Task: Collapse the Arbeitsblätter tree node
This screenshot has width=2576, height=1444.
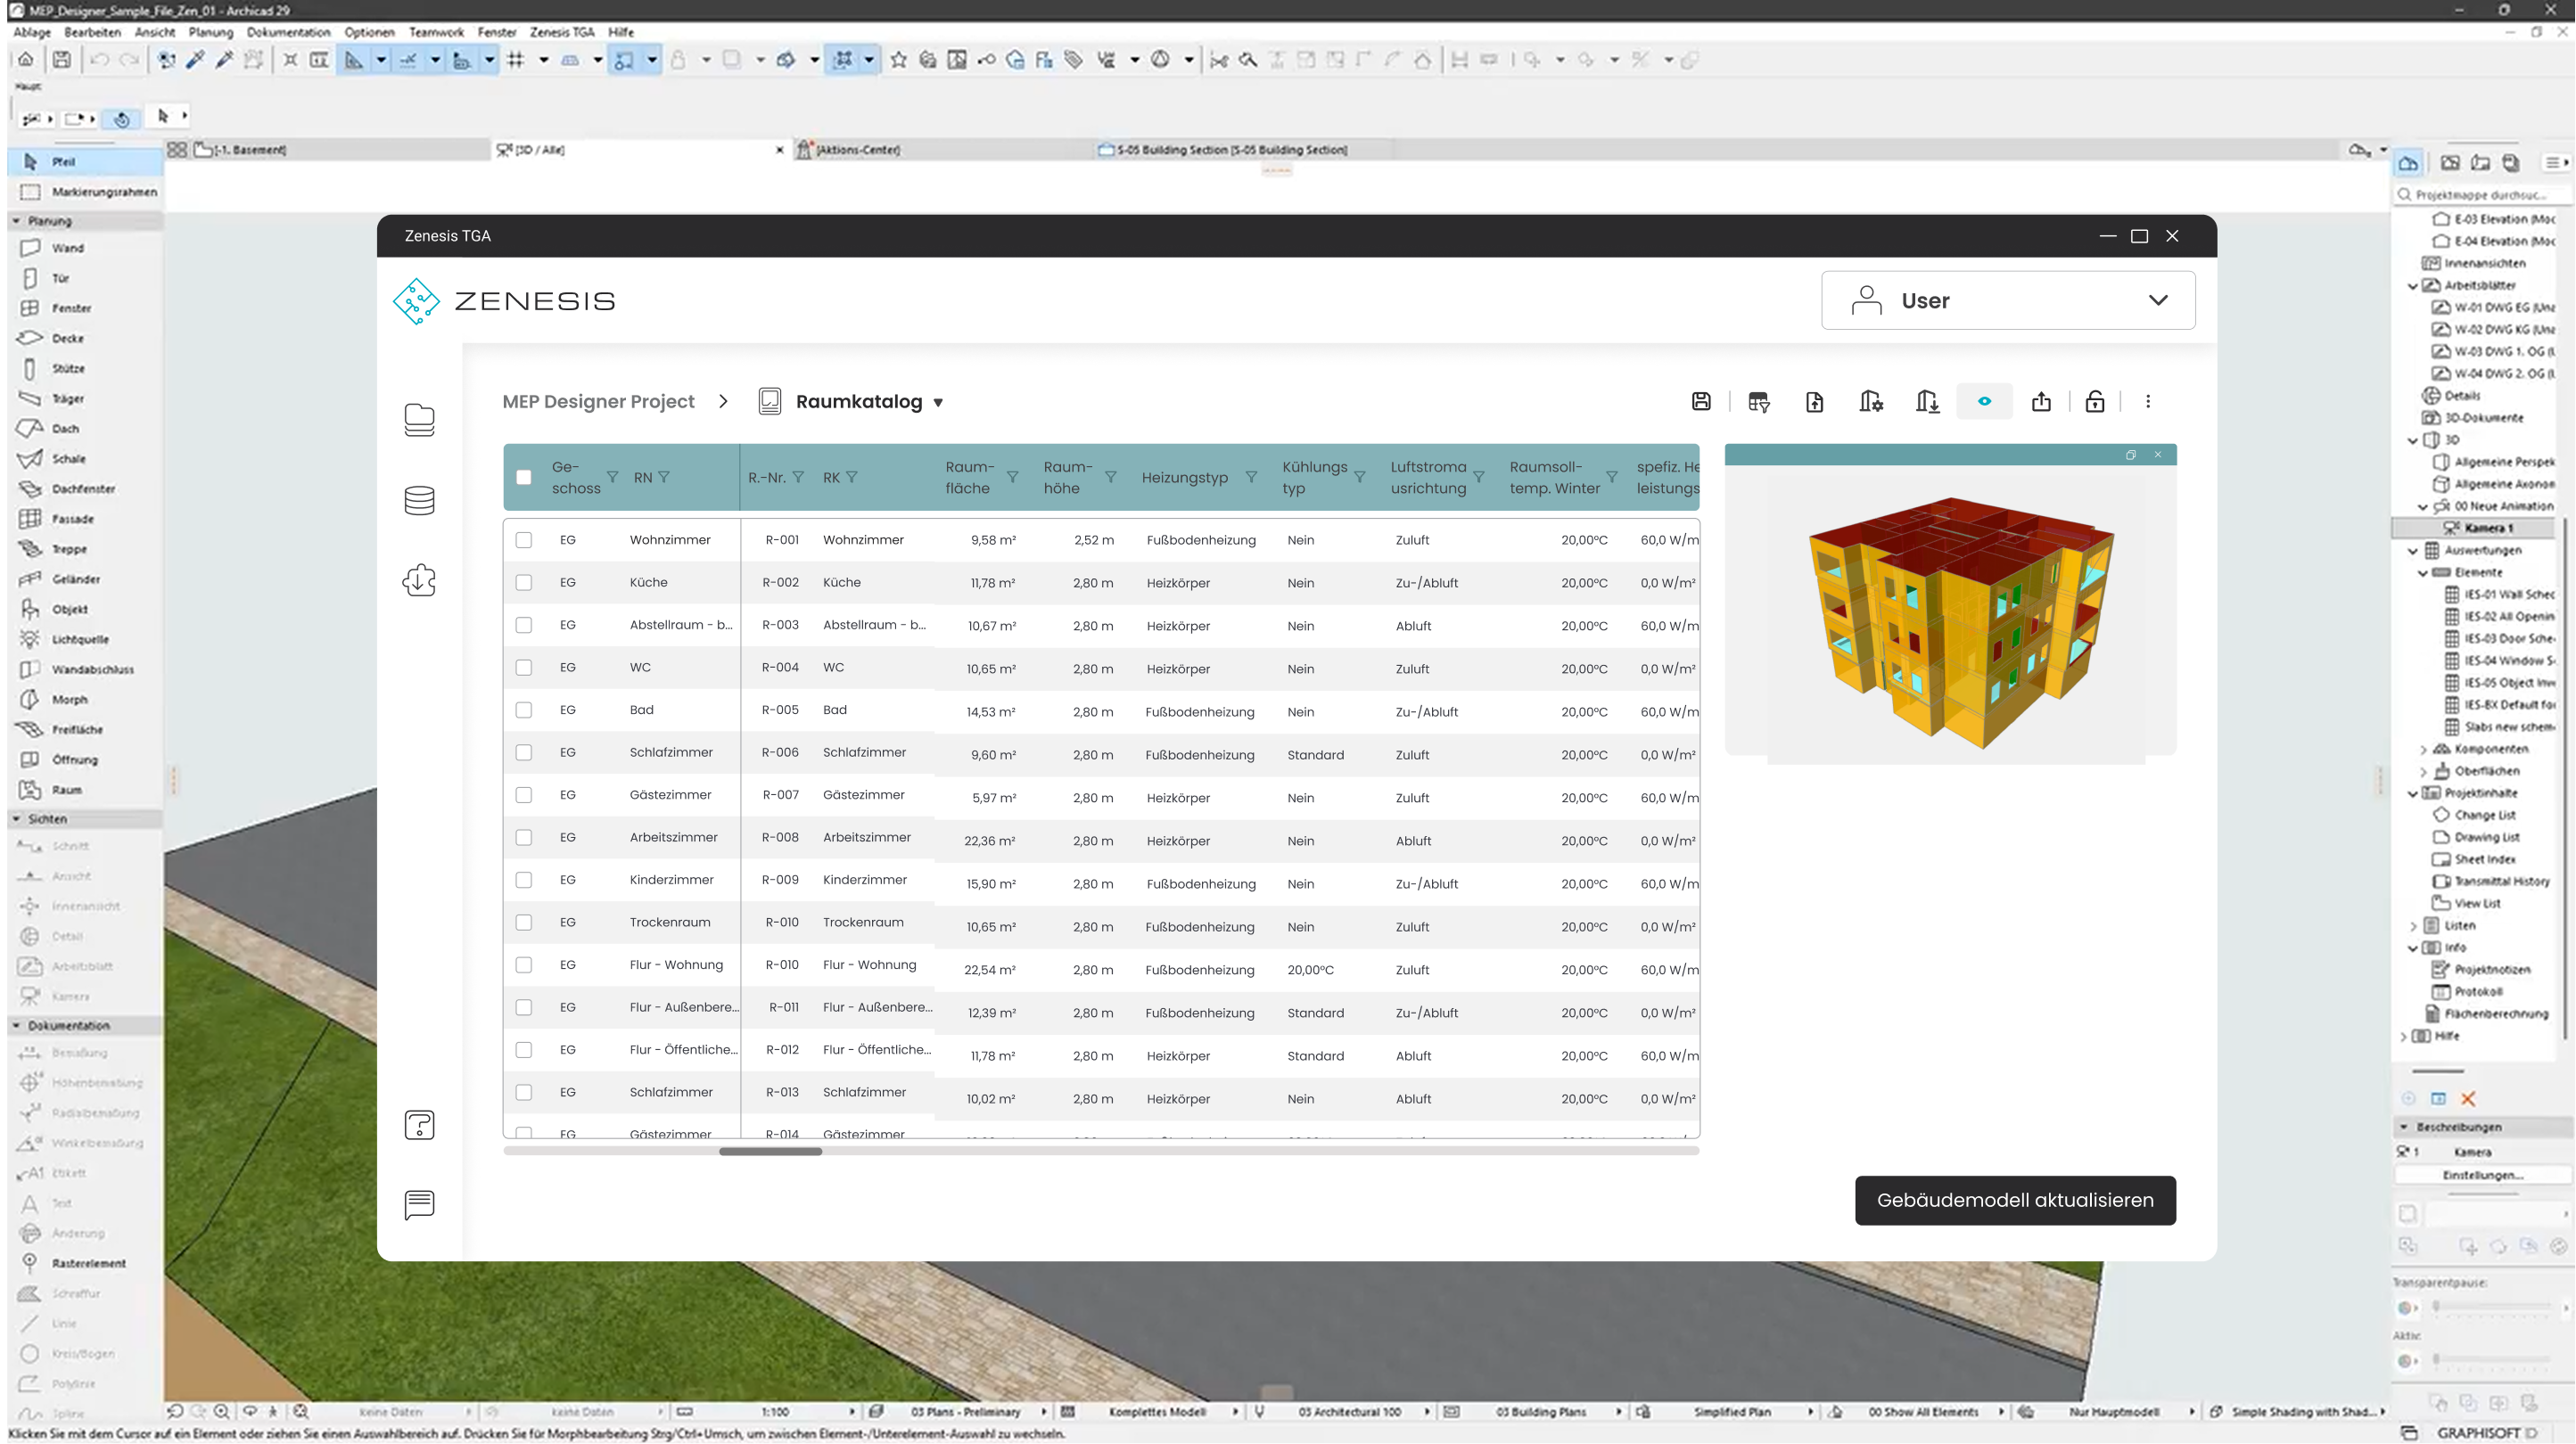Action: tap(2413, 286)
